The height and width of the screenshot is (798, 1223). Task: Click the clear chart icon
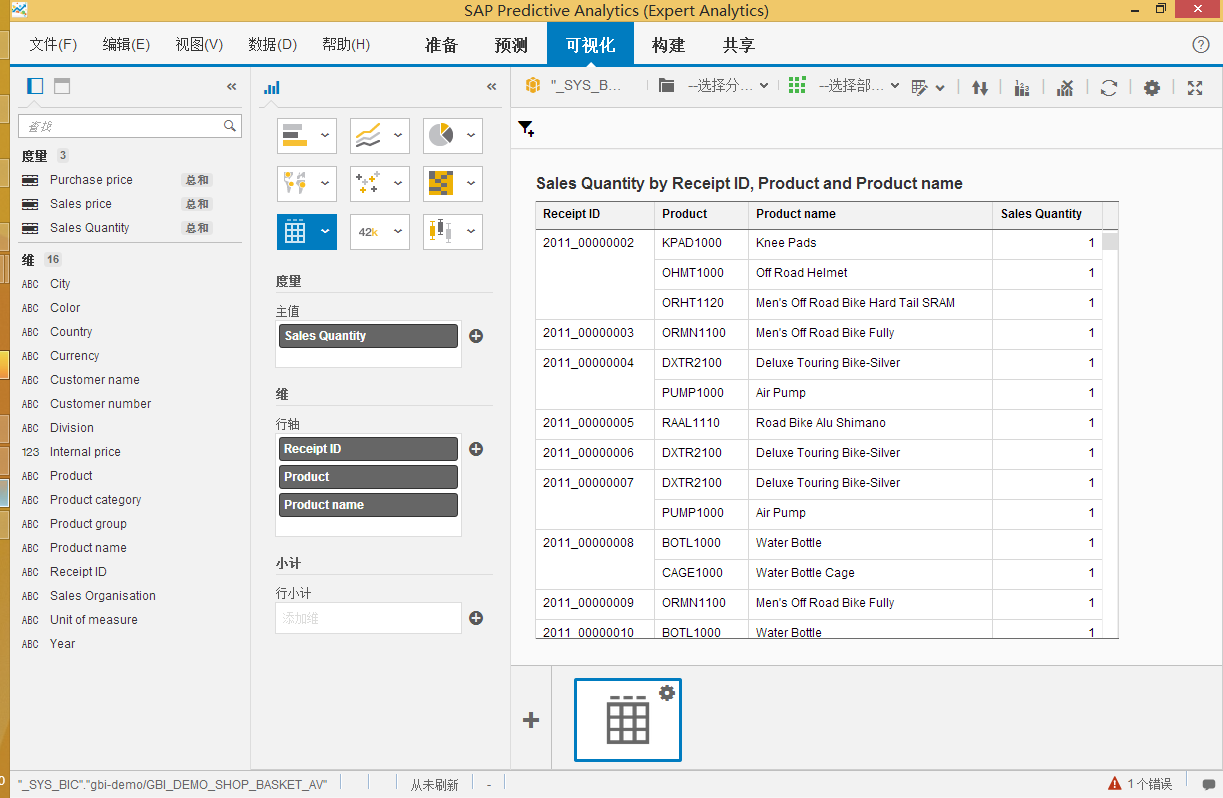[x=1066, y=87]
